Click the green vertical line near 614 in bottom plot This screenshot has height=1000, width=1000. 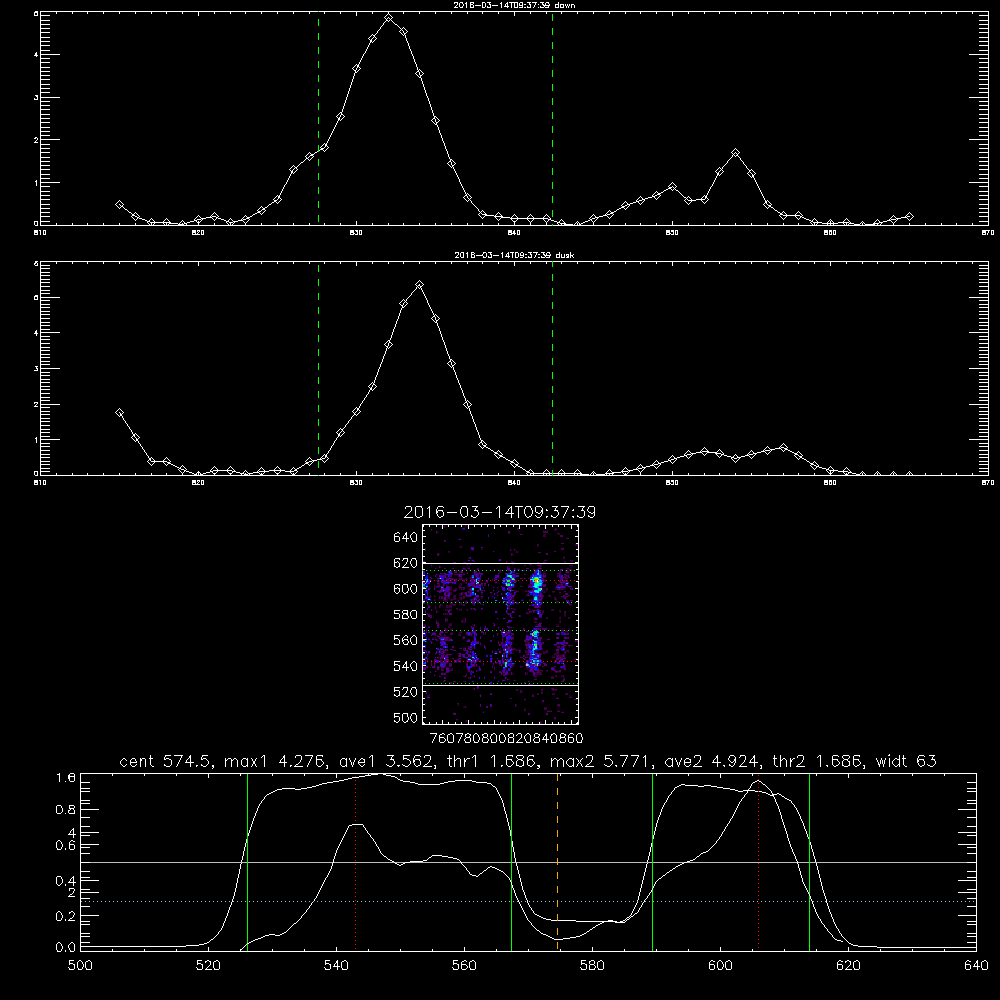point(809,861)
